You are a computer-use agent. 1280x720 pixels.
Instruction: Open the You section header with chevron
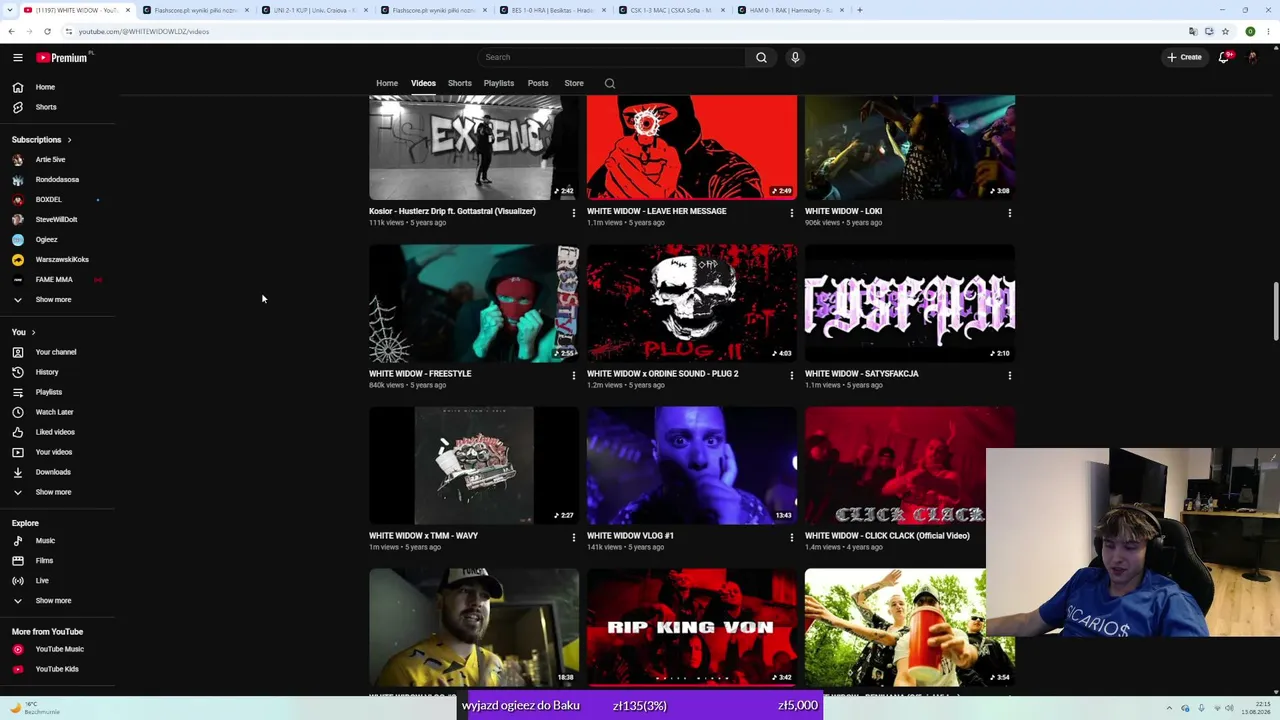coord(24,332)
